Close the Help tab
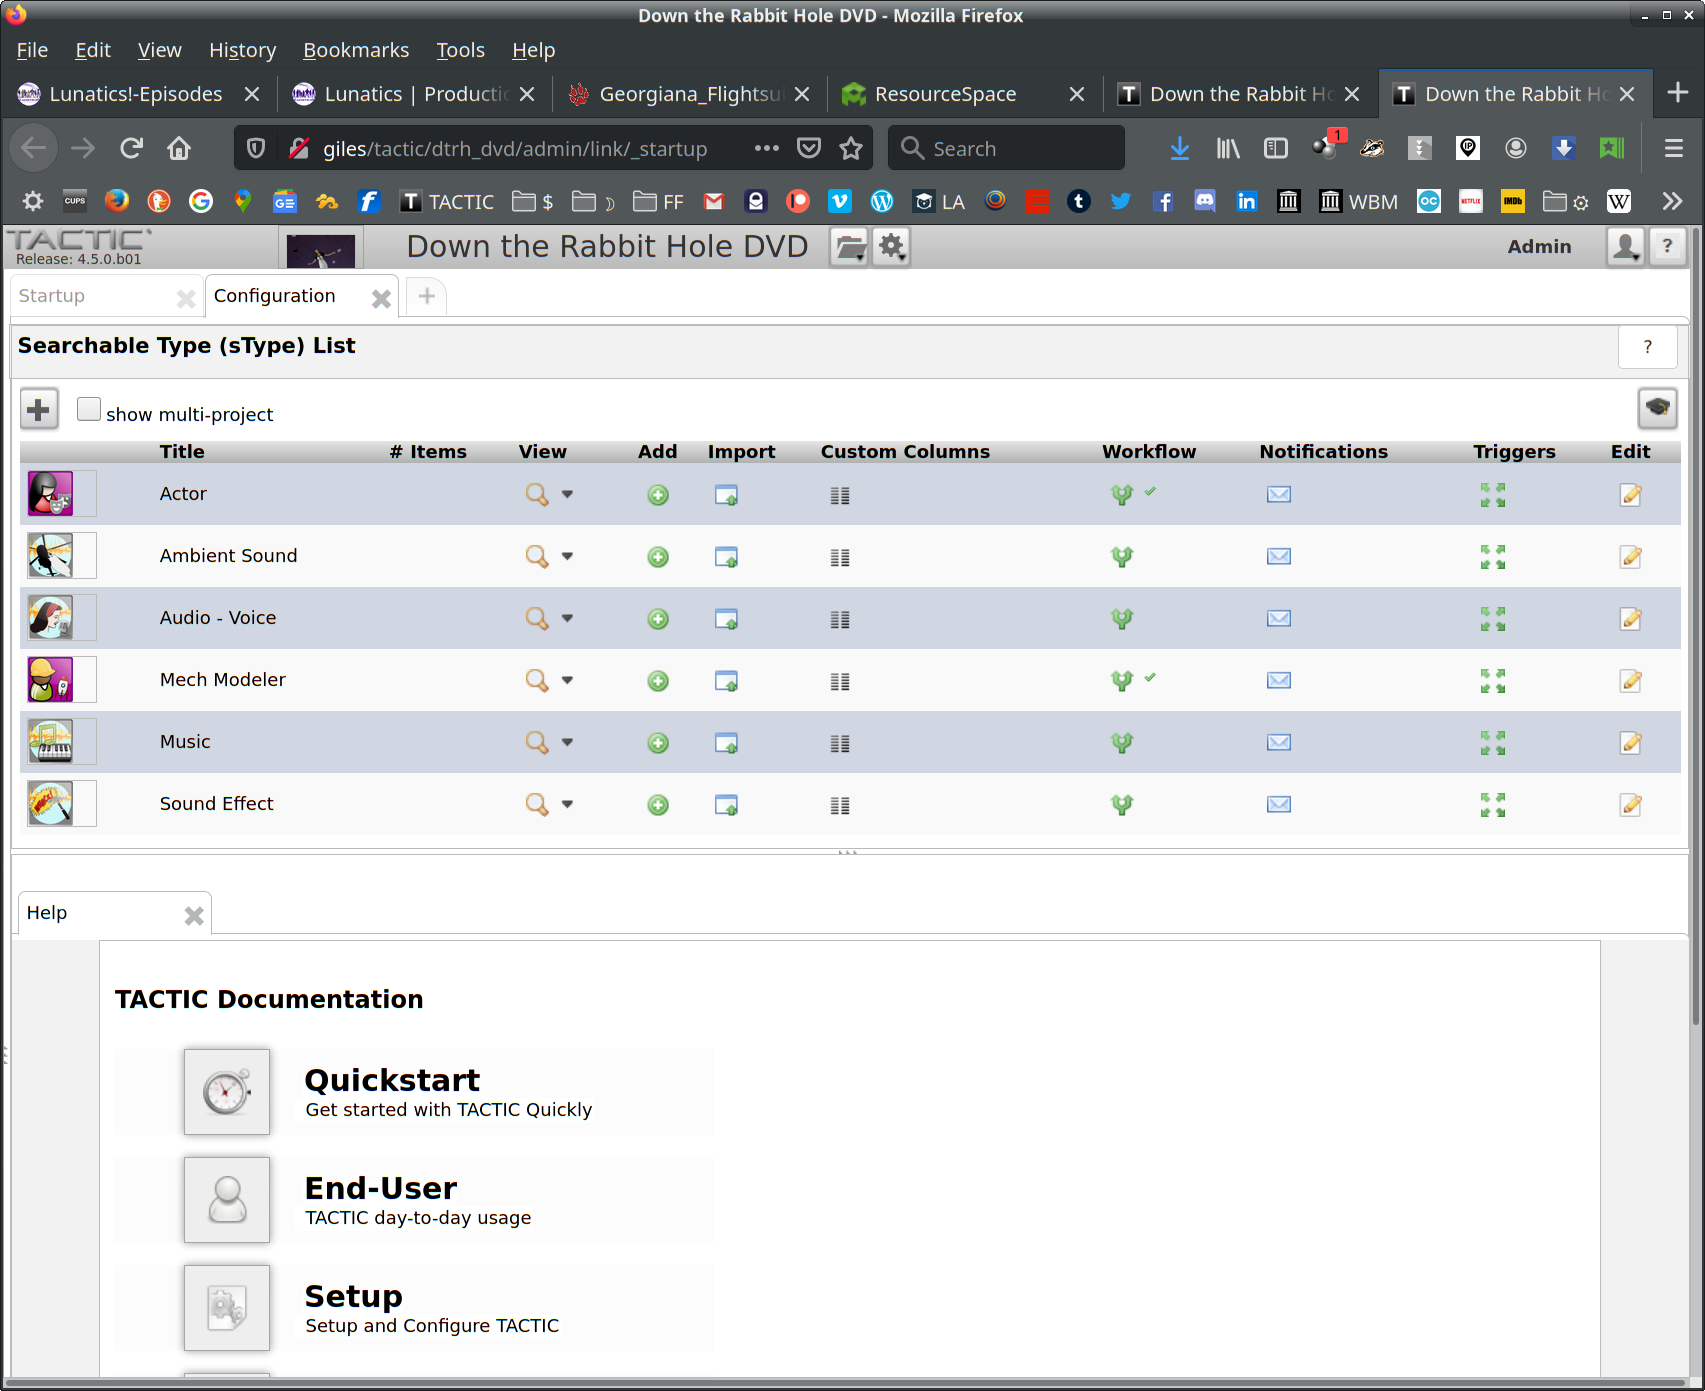 194,915
